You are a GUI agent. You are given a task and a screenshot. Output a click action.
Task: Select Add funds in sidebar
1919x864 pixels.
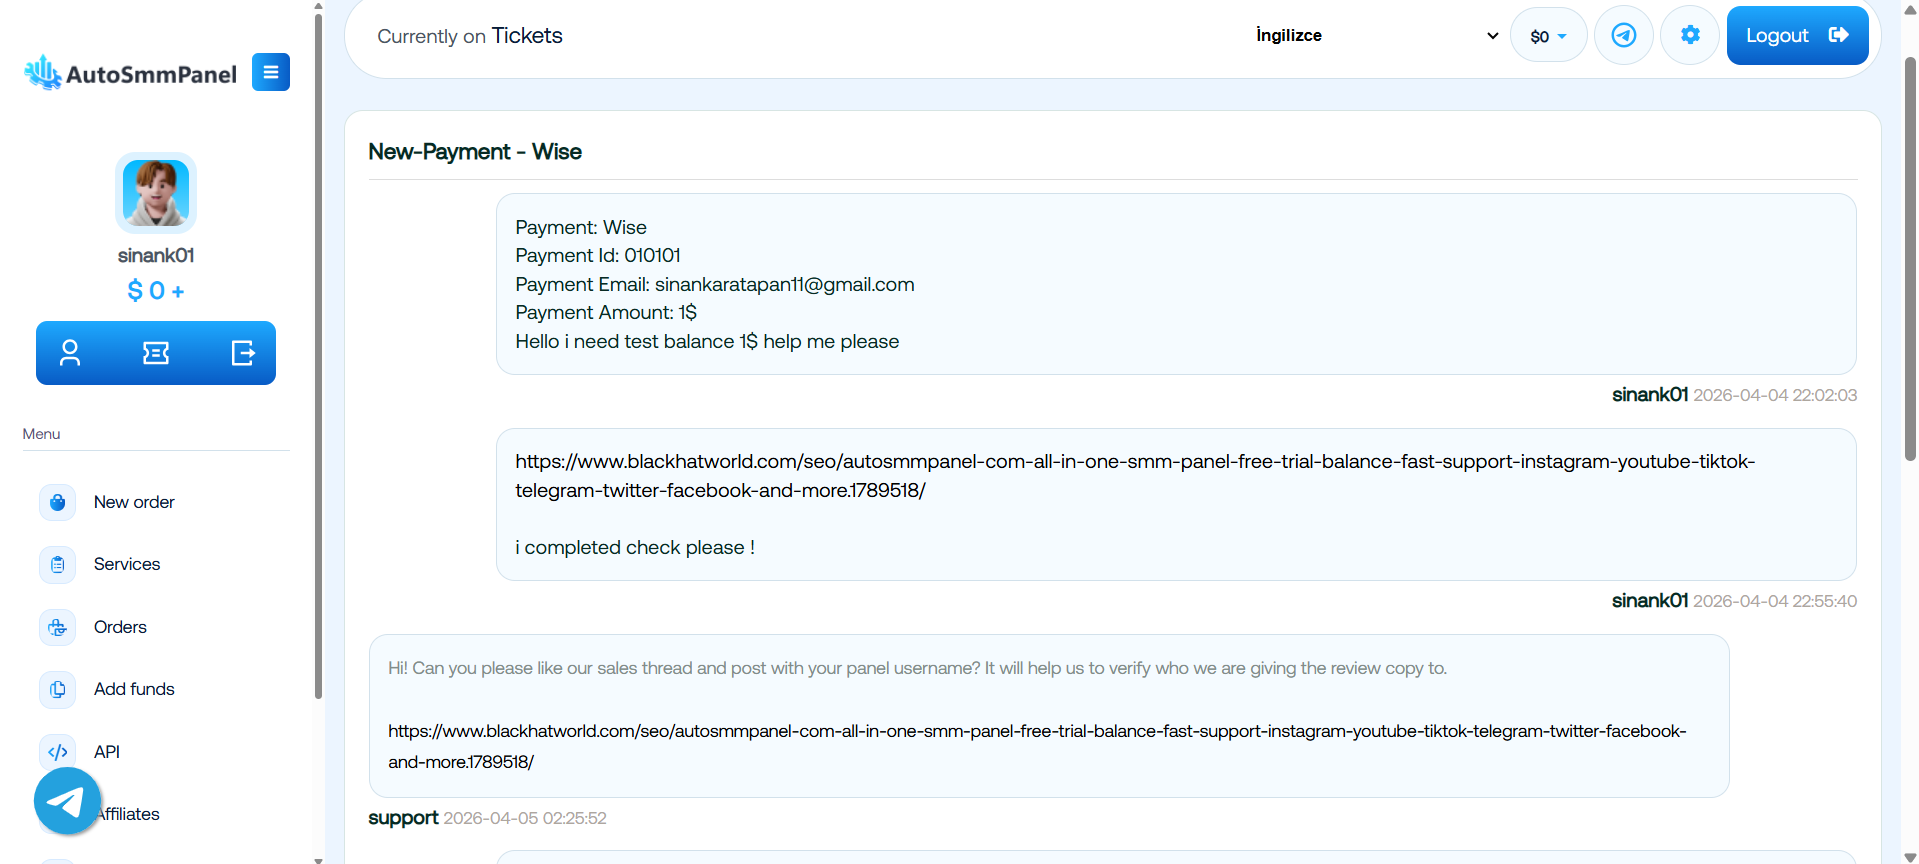[x=134, y=689]
